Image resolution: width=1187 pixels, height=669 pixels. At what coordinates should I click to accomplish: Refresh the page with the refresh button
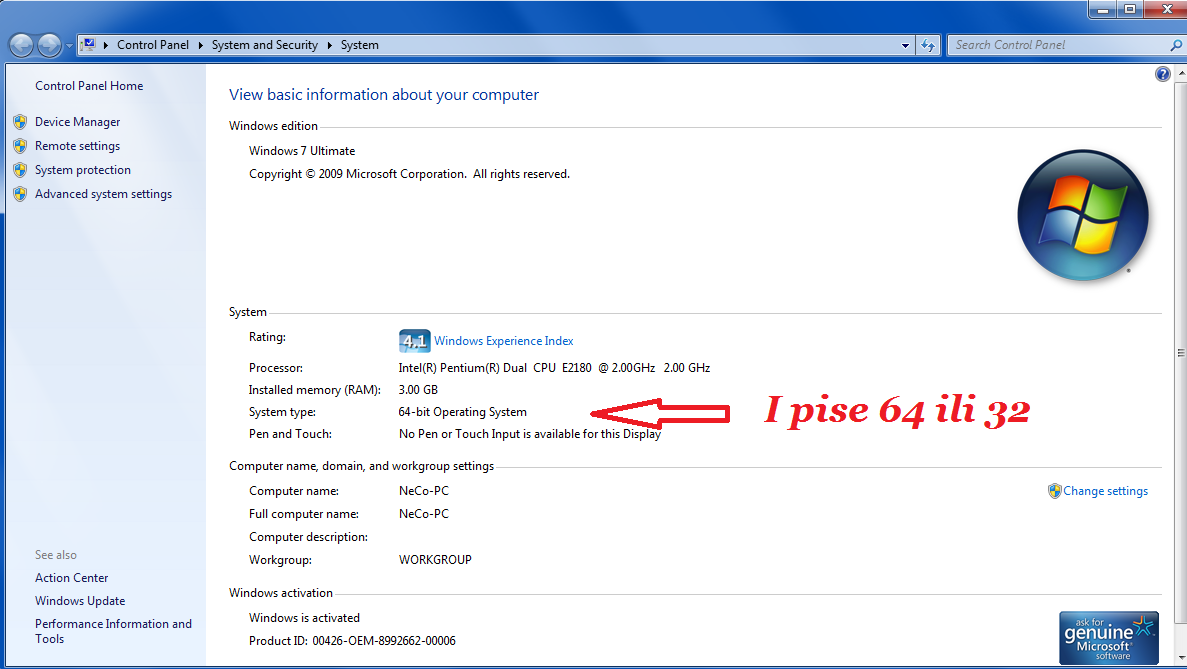928,45
